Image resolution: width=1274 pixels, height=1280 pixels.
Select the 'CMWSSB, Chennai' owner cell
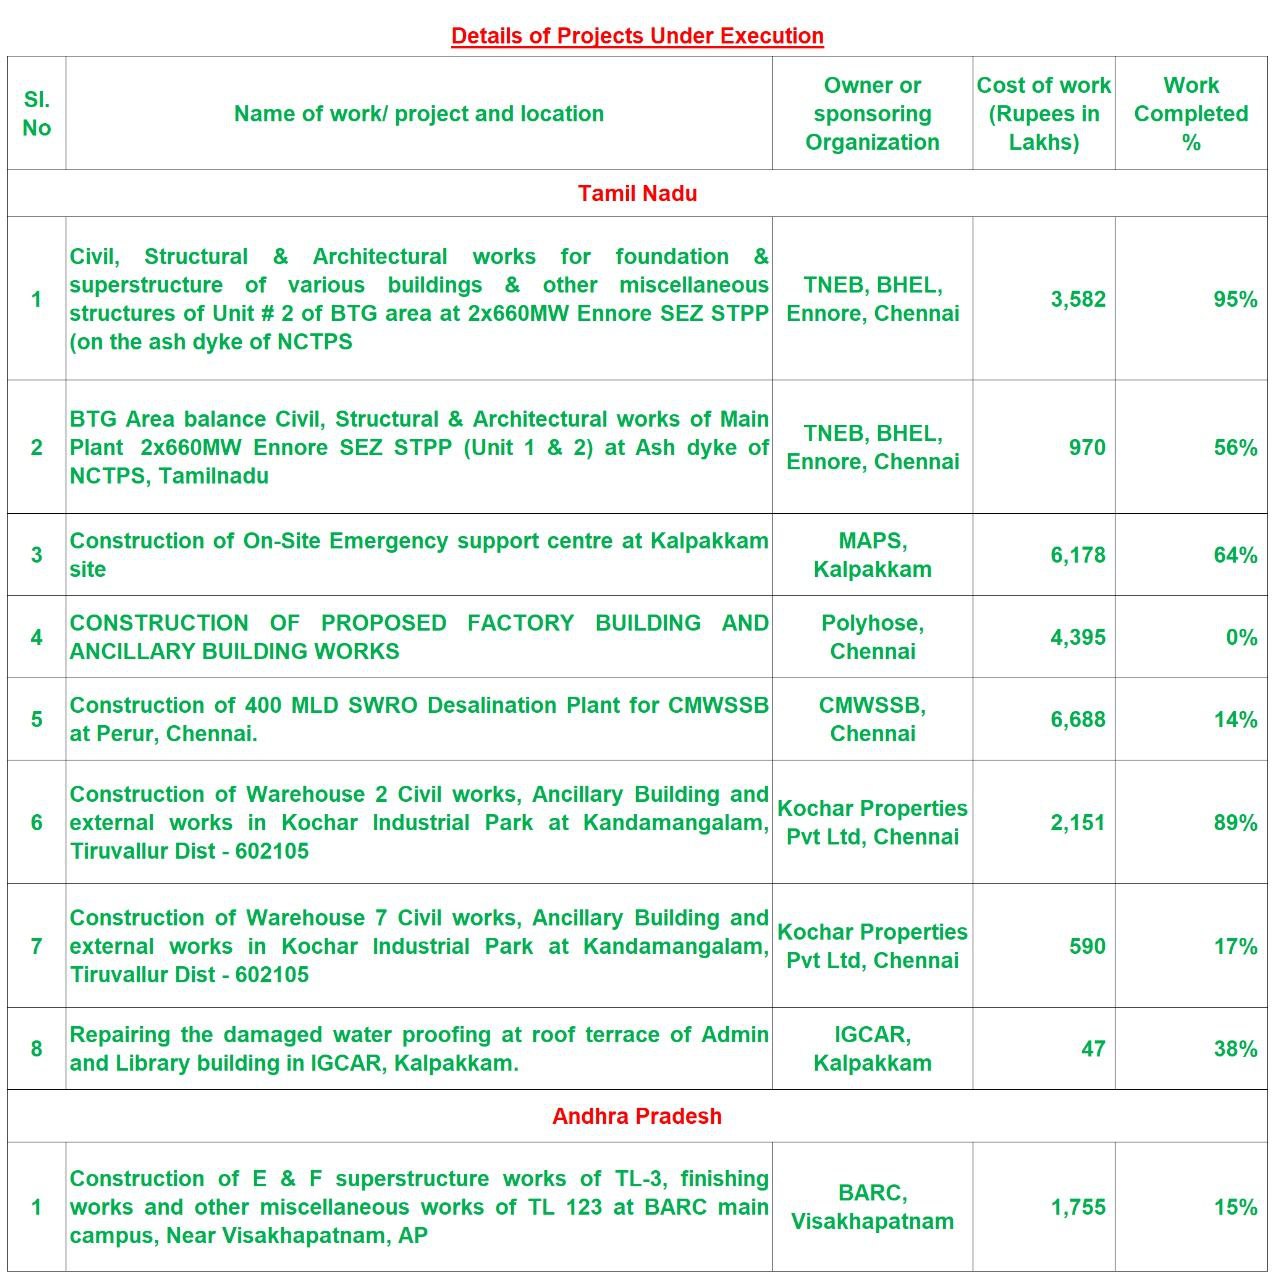[872, 719]
